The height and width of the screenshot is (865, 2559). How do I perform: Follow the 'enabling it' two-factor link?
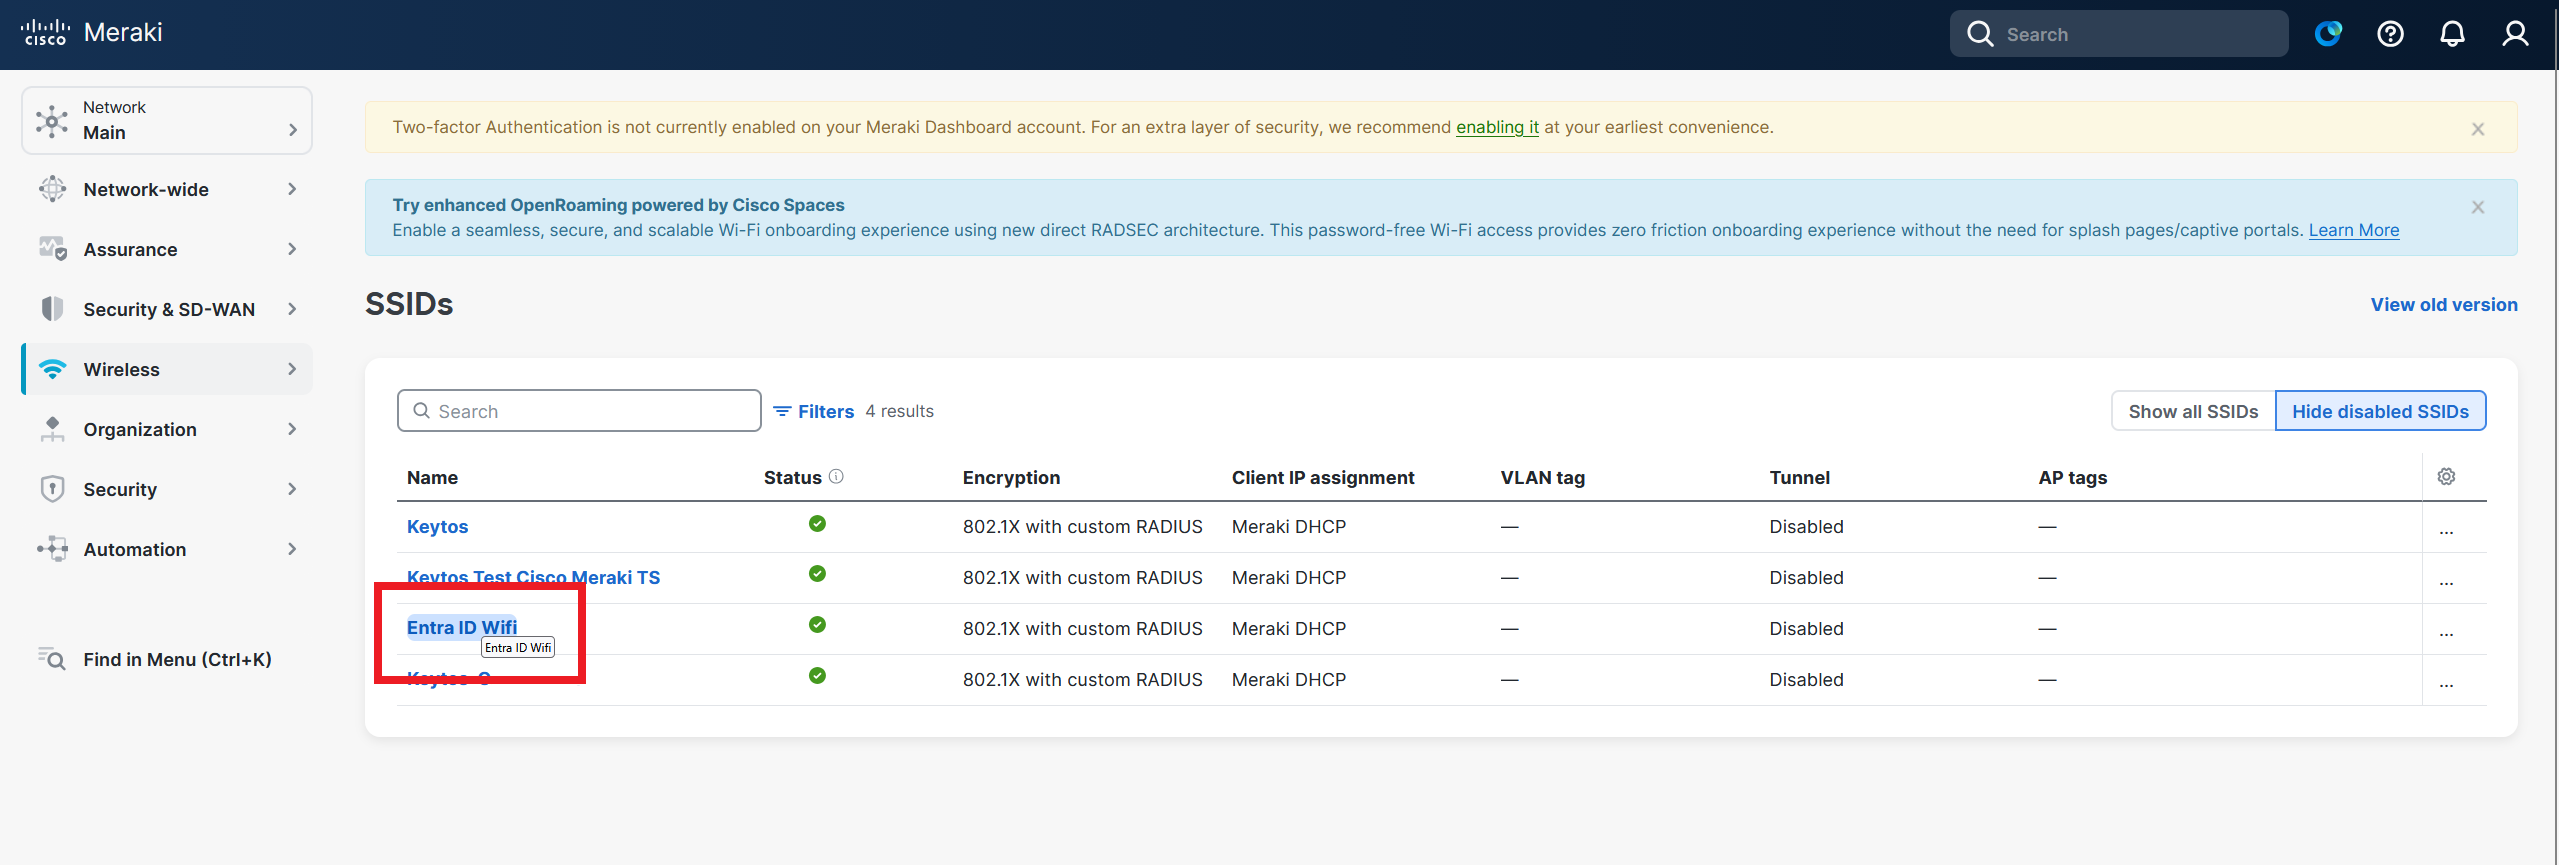click(x=1497, y=127)
